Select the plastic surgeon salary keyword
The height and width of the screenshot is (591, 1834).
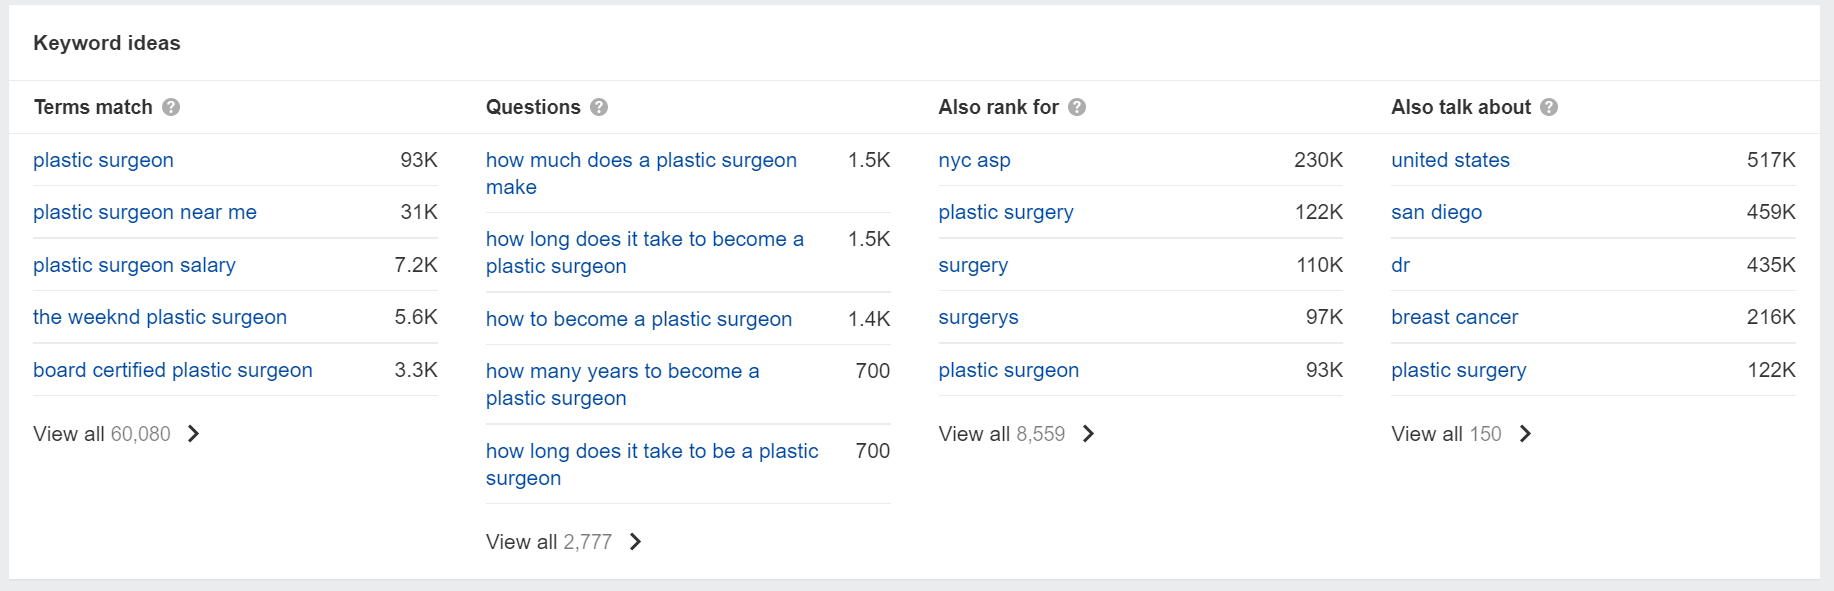[x=134, y=265]
